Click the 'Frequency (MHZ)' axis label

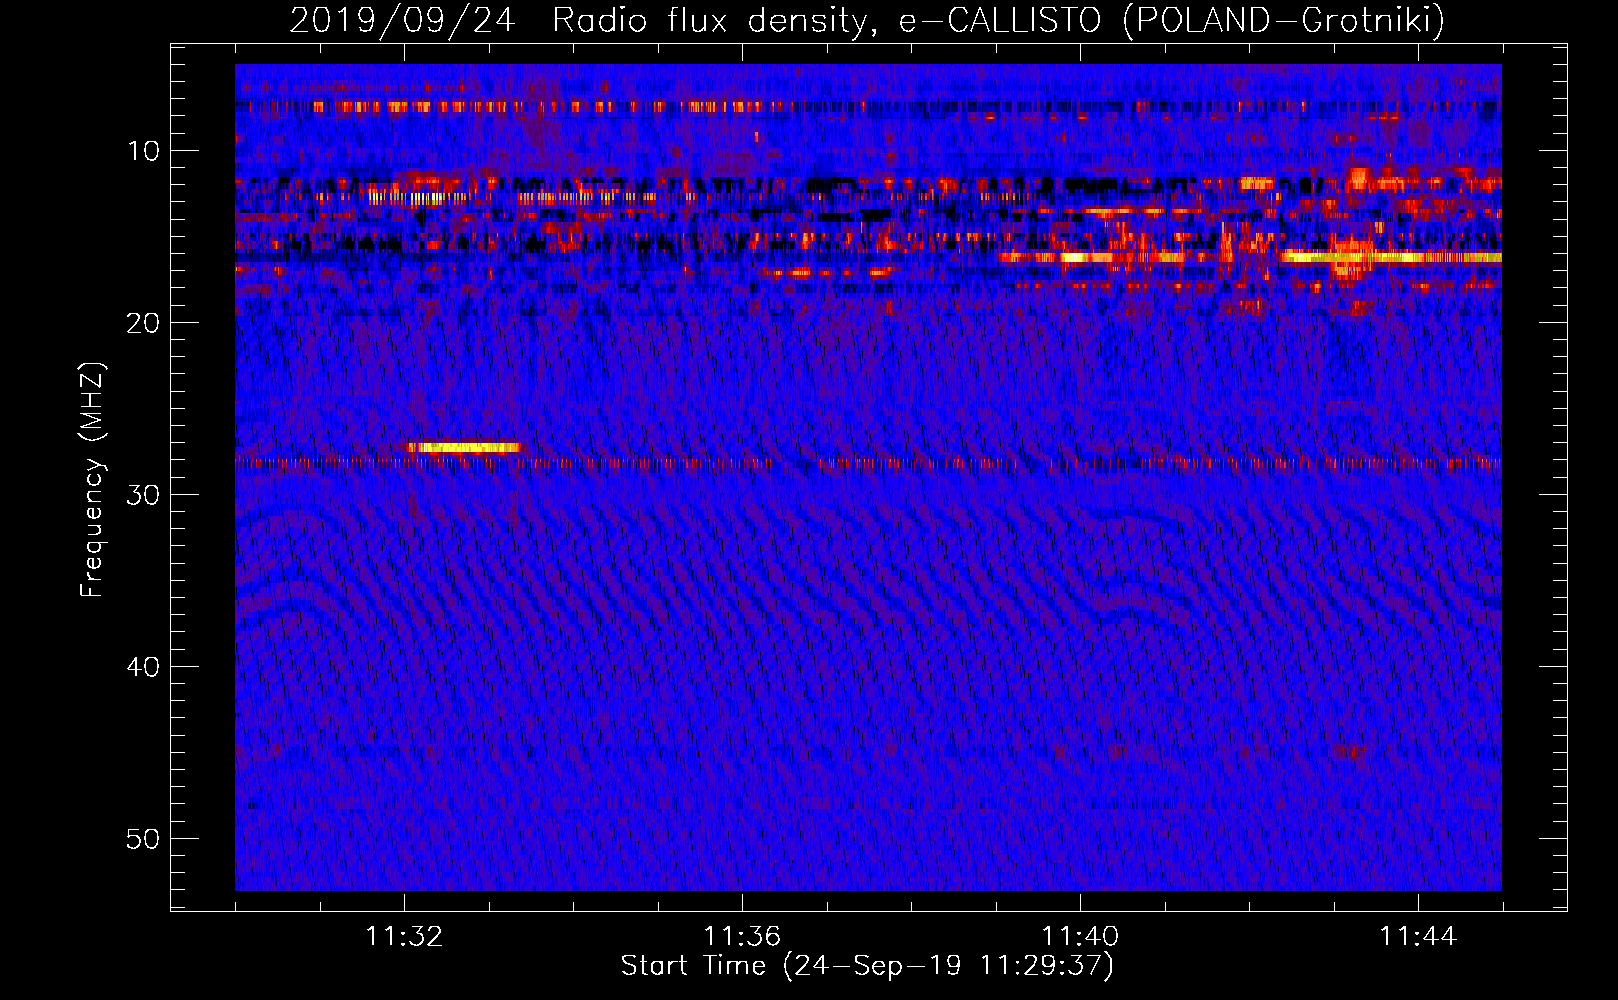pyautogui.click(x=92, y=480)
